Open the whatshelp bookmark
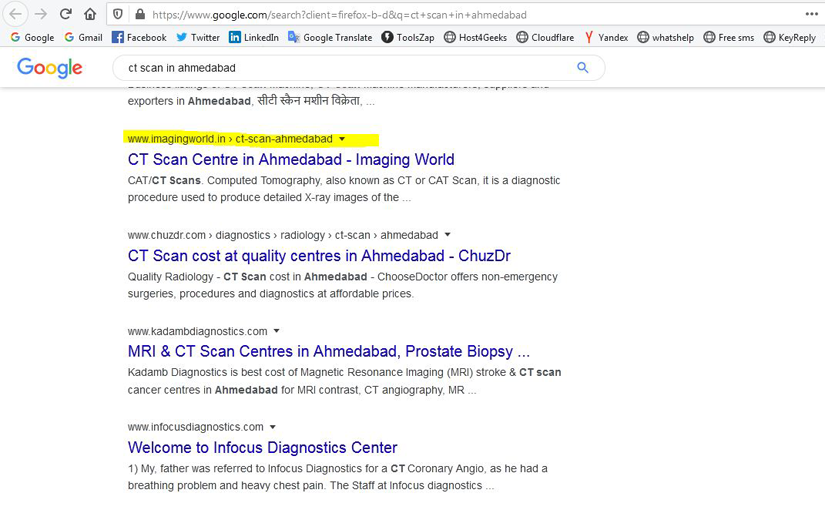Screen dimensions: 825x525 point(666,37)
